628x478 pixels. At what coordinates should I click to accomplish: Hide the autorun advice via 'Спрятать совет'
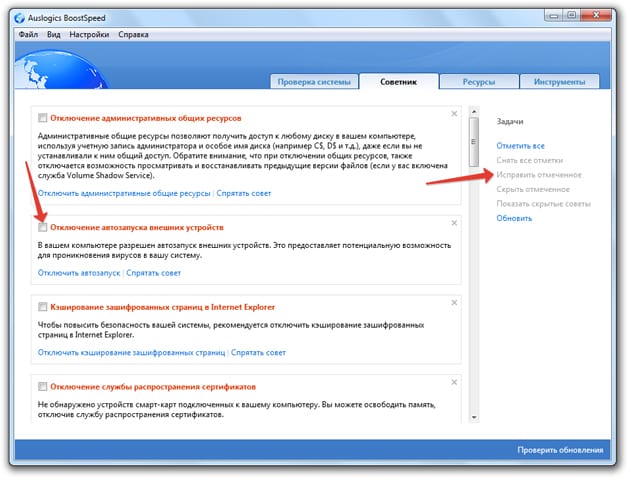(154, 273)
